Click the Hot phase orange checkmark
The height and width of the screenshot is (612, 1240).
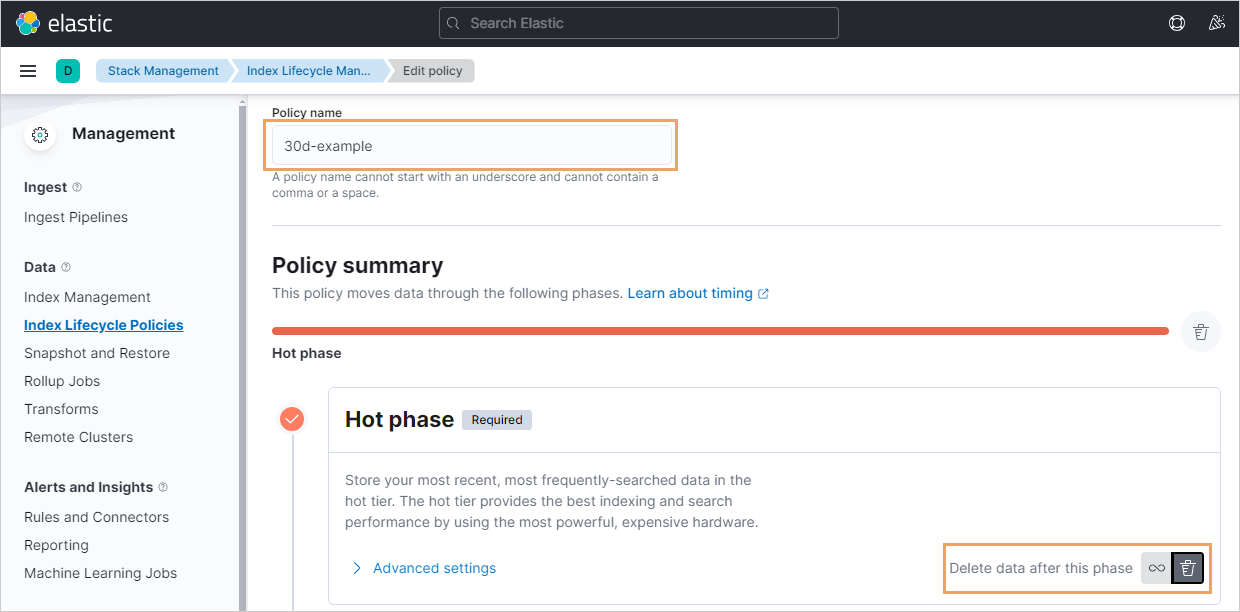pos(292,419)
